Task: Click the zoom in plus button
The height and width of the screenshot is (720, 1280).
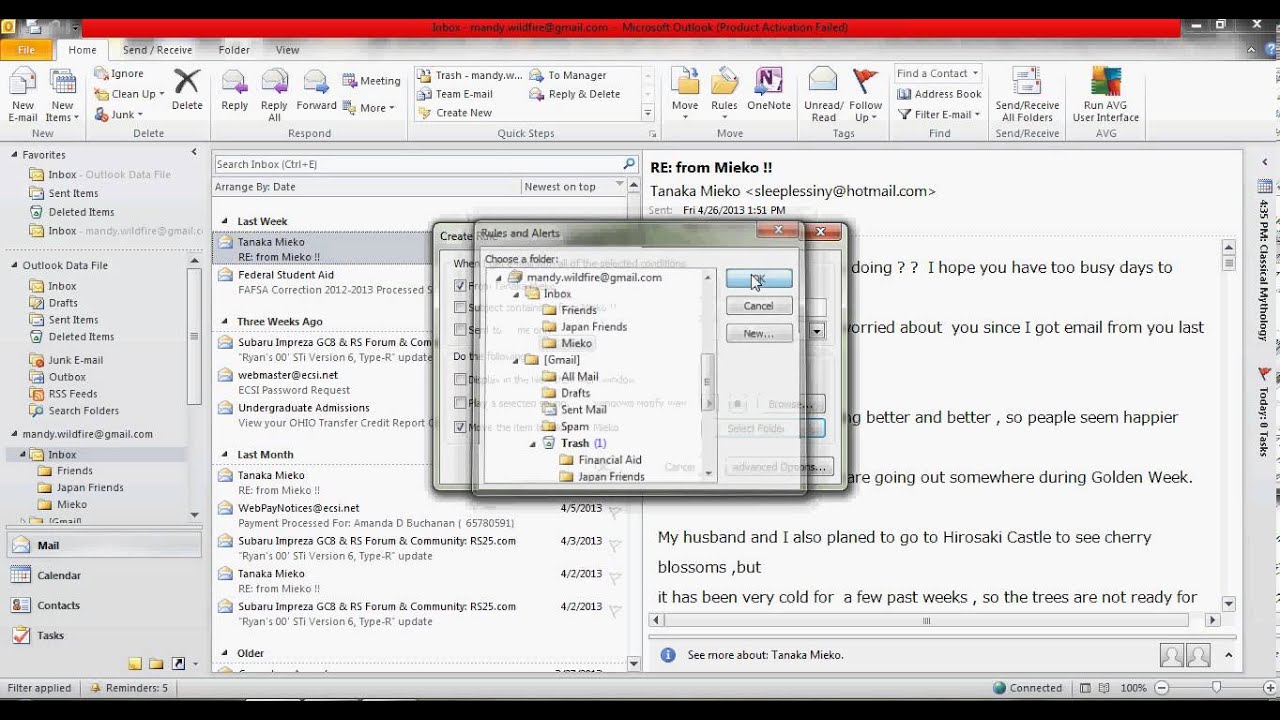Action: [x=1269, y=688]
